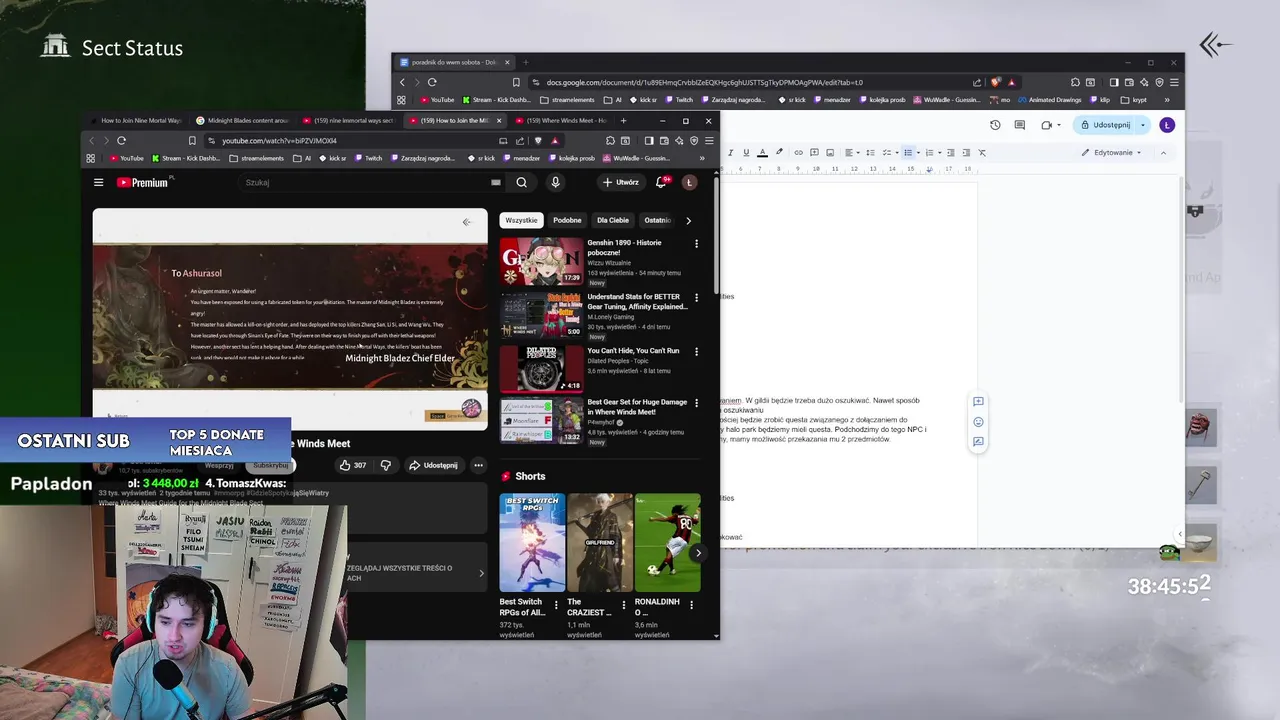The image size is (1280, 720).
Task: Like the video with 307 likes
Action: pos(352,465)
